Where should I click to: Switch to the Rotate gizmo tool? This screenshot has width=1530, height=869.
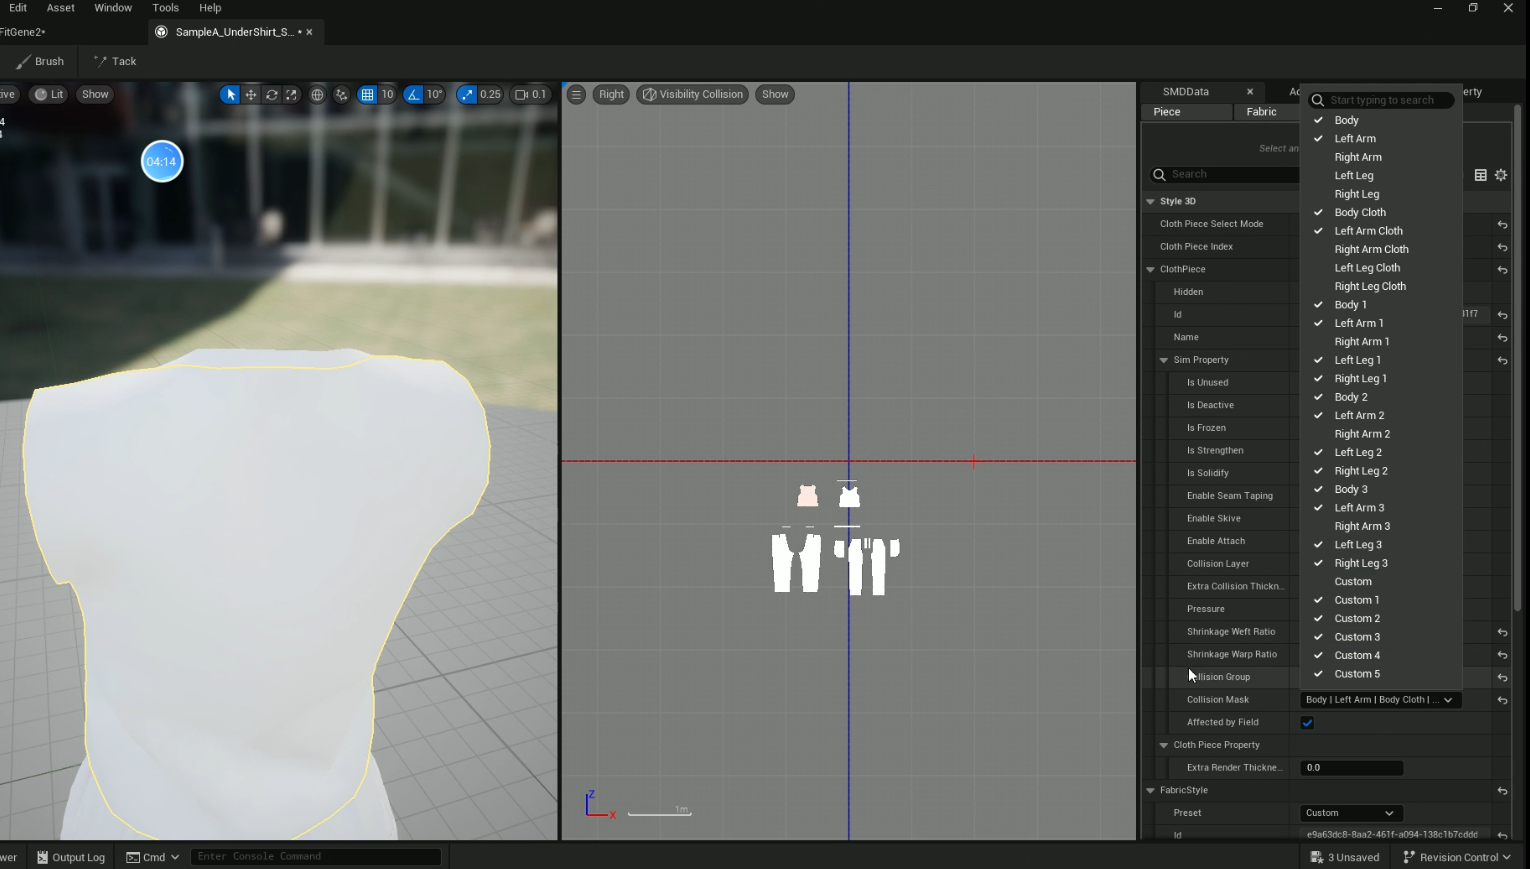click(271, 94)
